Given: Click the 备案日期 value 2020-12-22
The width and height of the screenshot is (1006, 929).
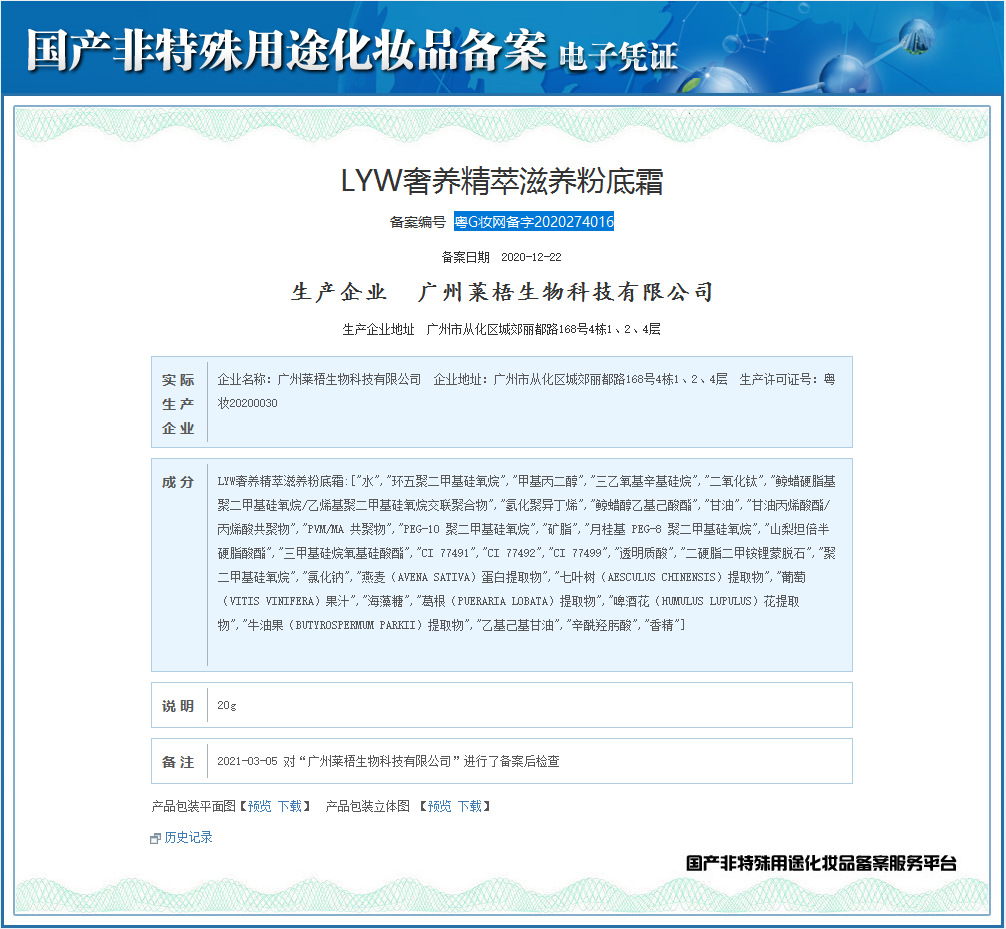Looking at the screenshot, I should pyautogui.click(x=531, y=257).
